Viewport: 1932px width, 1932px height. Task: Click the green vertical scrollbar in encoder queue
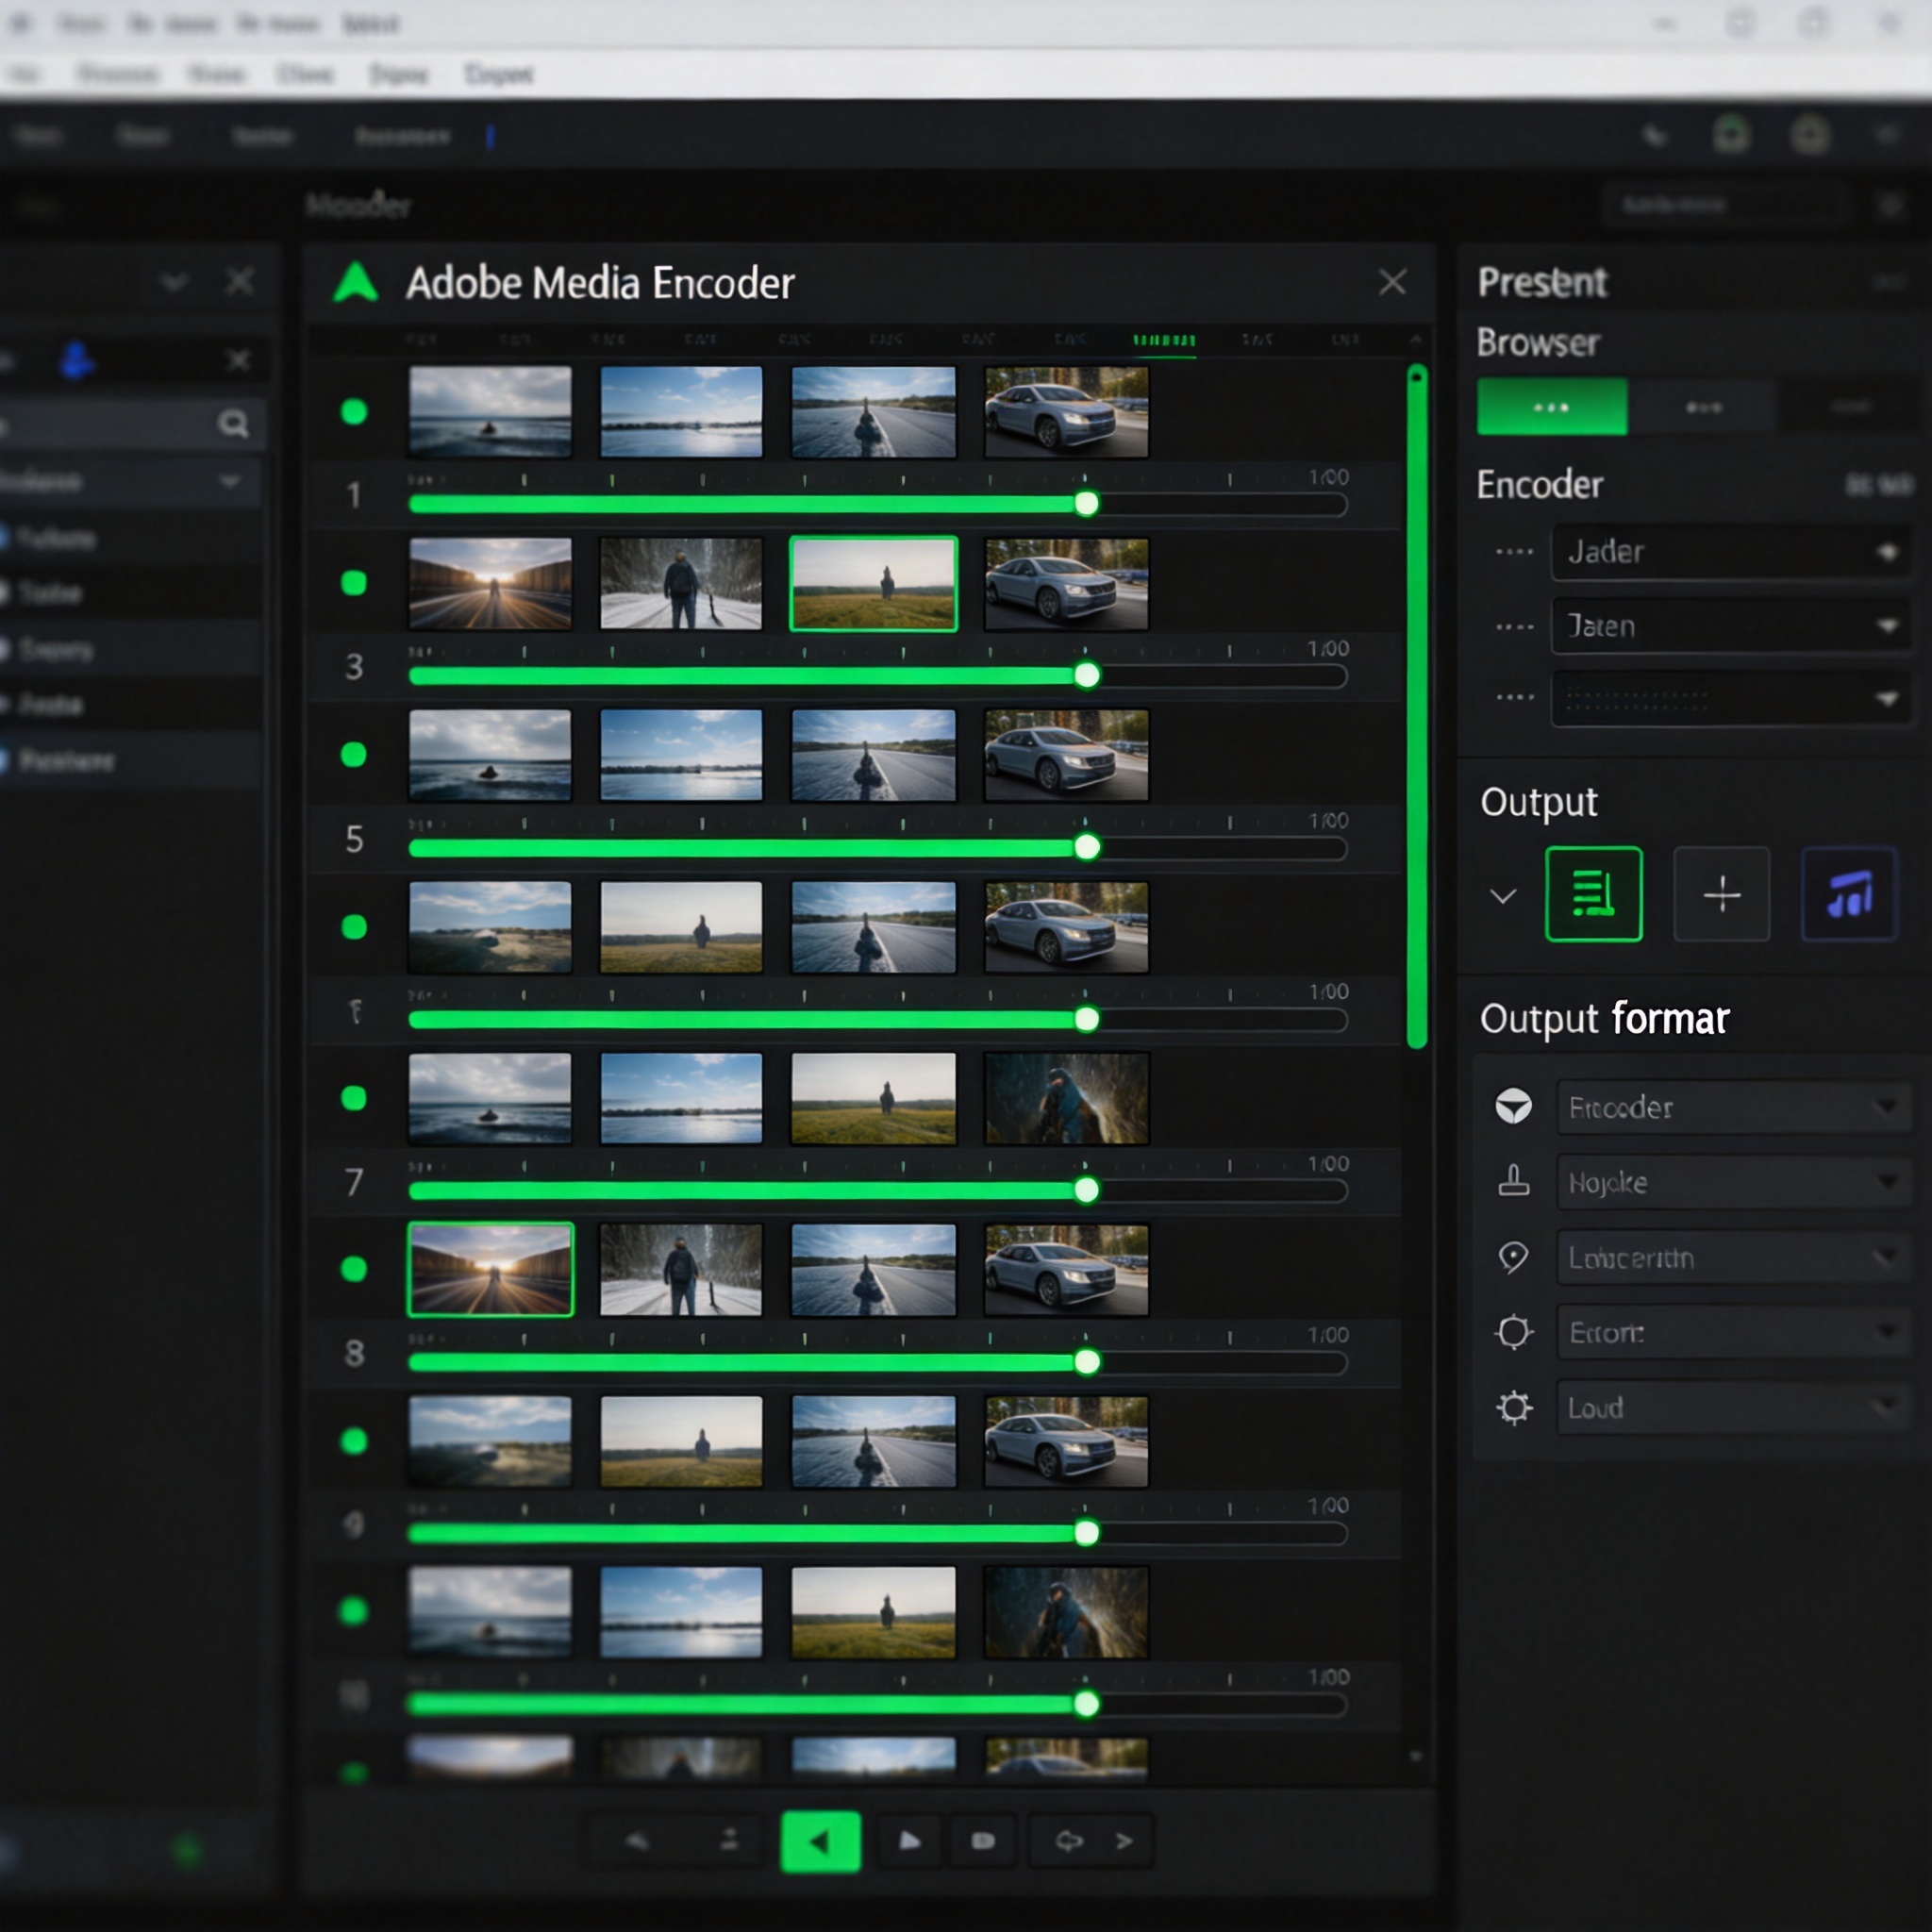[1416, 706]
